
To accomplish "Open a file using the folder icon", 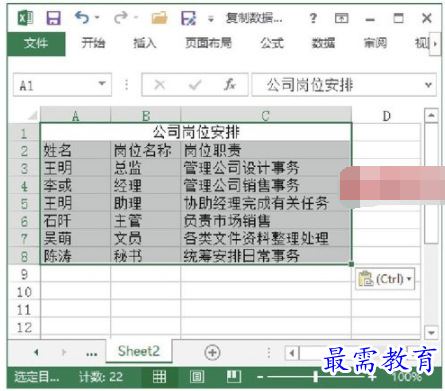I will pyautogui.click(x=159, y=18).
